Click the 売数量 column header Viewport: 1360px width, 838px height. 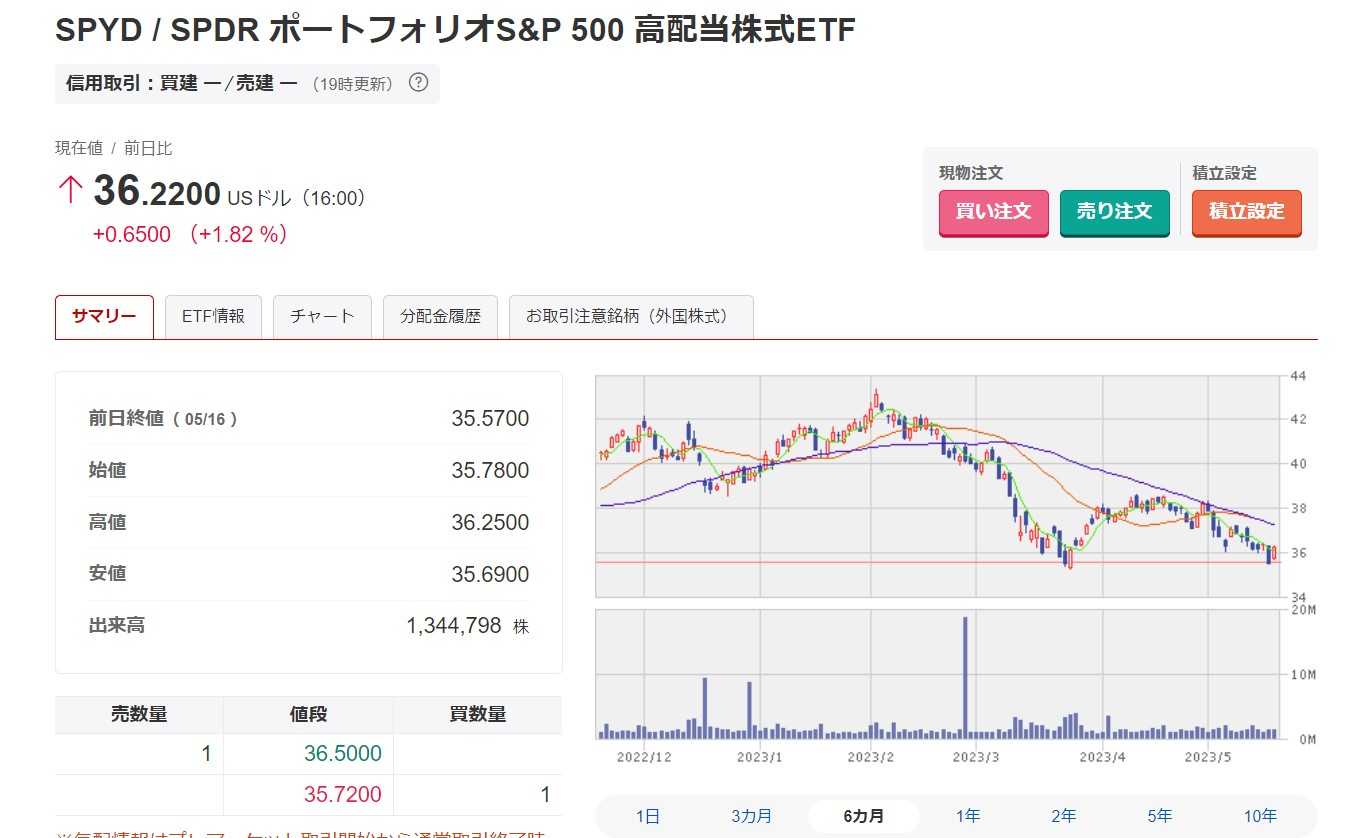point(139,715)
